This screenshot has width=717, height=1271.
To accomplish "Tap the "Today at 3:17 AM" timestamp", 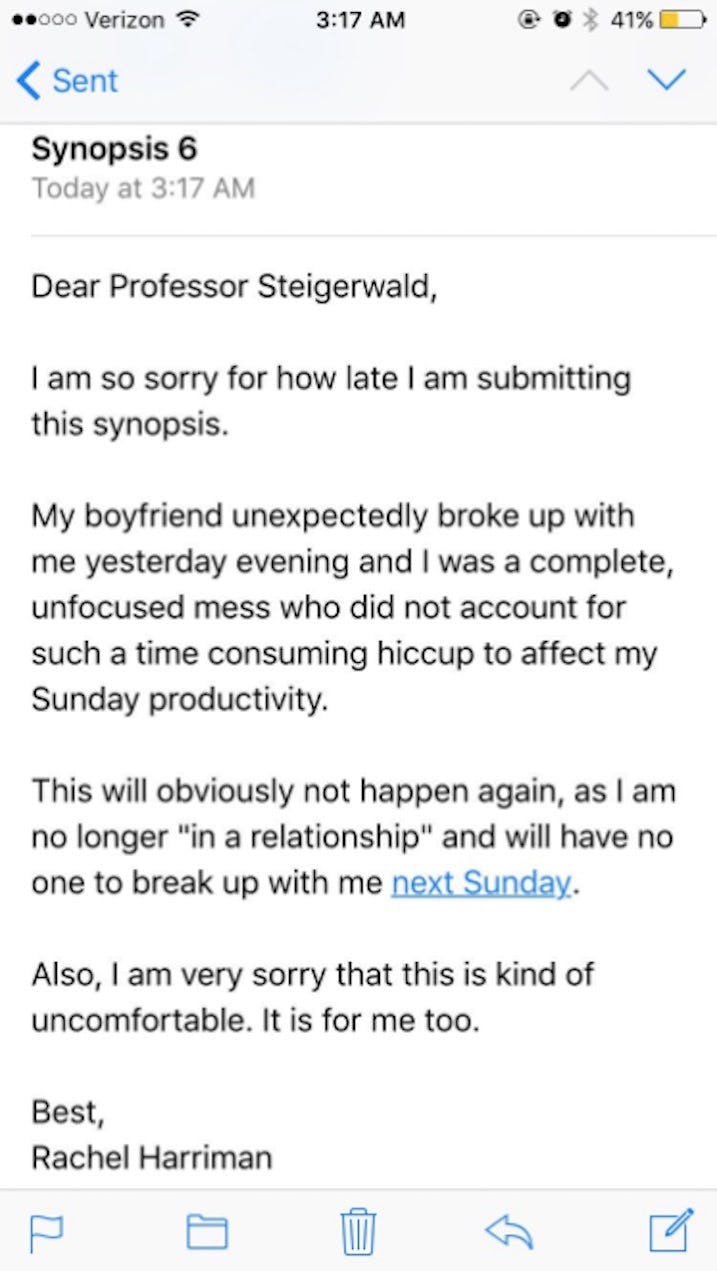I will (143, 188).
